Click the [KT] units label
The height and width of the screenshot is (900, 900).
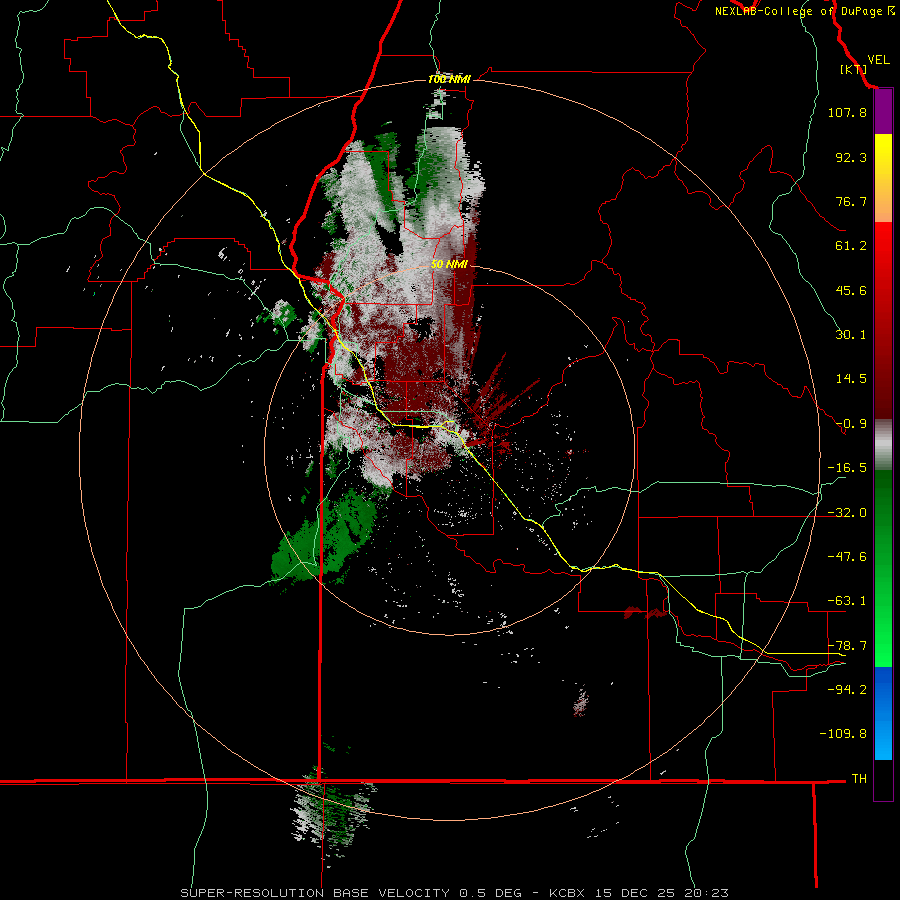(x=854, y=69)
